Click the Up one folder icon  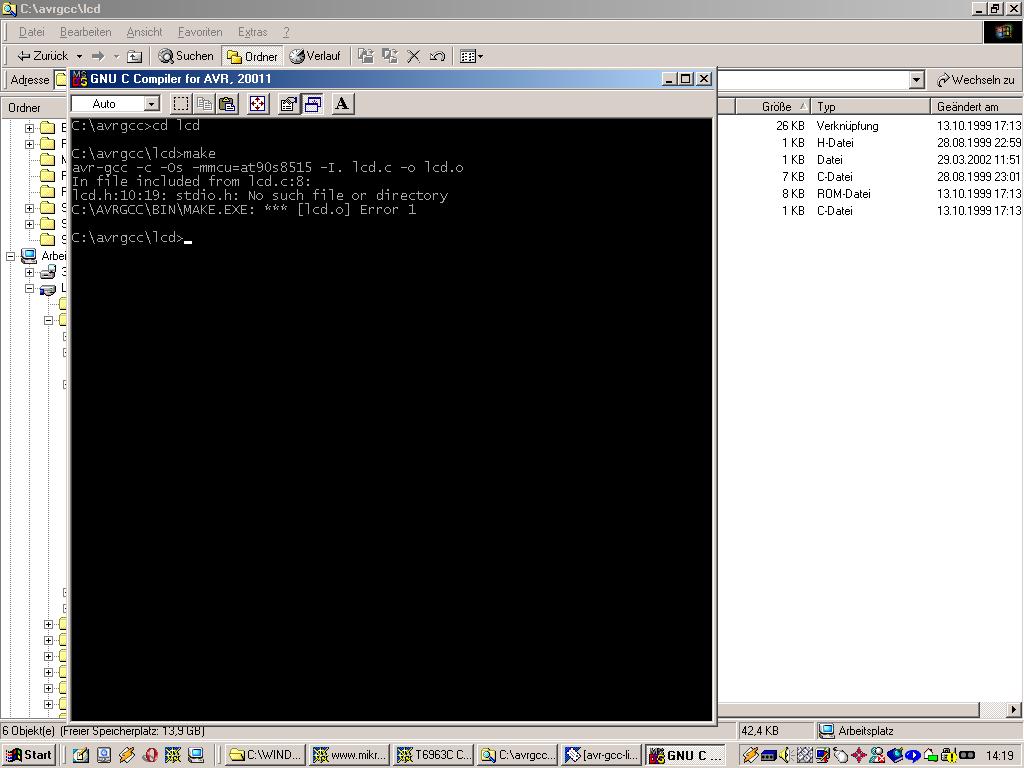(135, 56)
